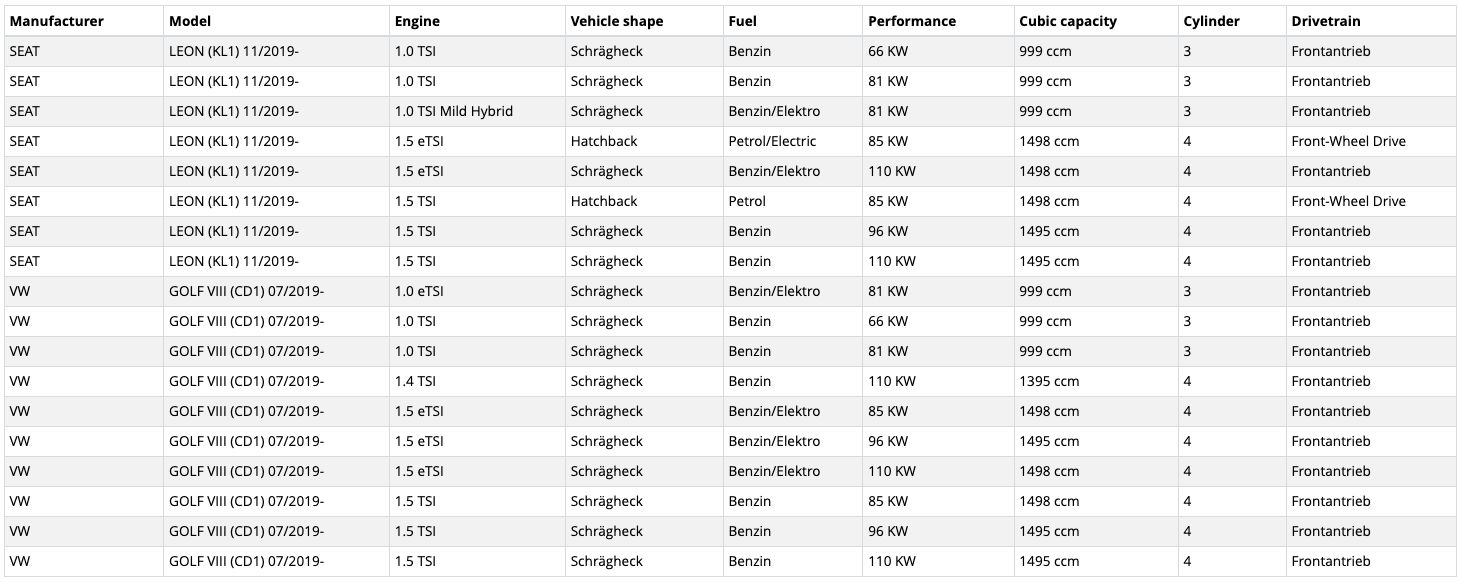Click the 1.5 TSI engine cell in the Hatchback row
Image resolution: width=1459 pixels, height=583 pixels.
(x=415, y=201)
